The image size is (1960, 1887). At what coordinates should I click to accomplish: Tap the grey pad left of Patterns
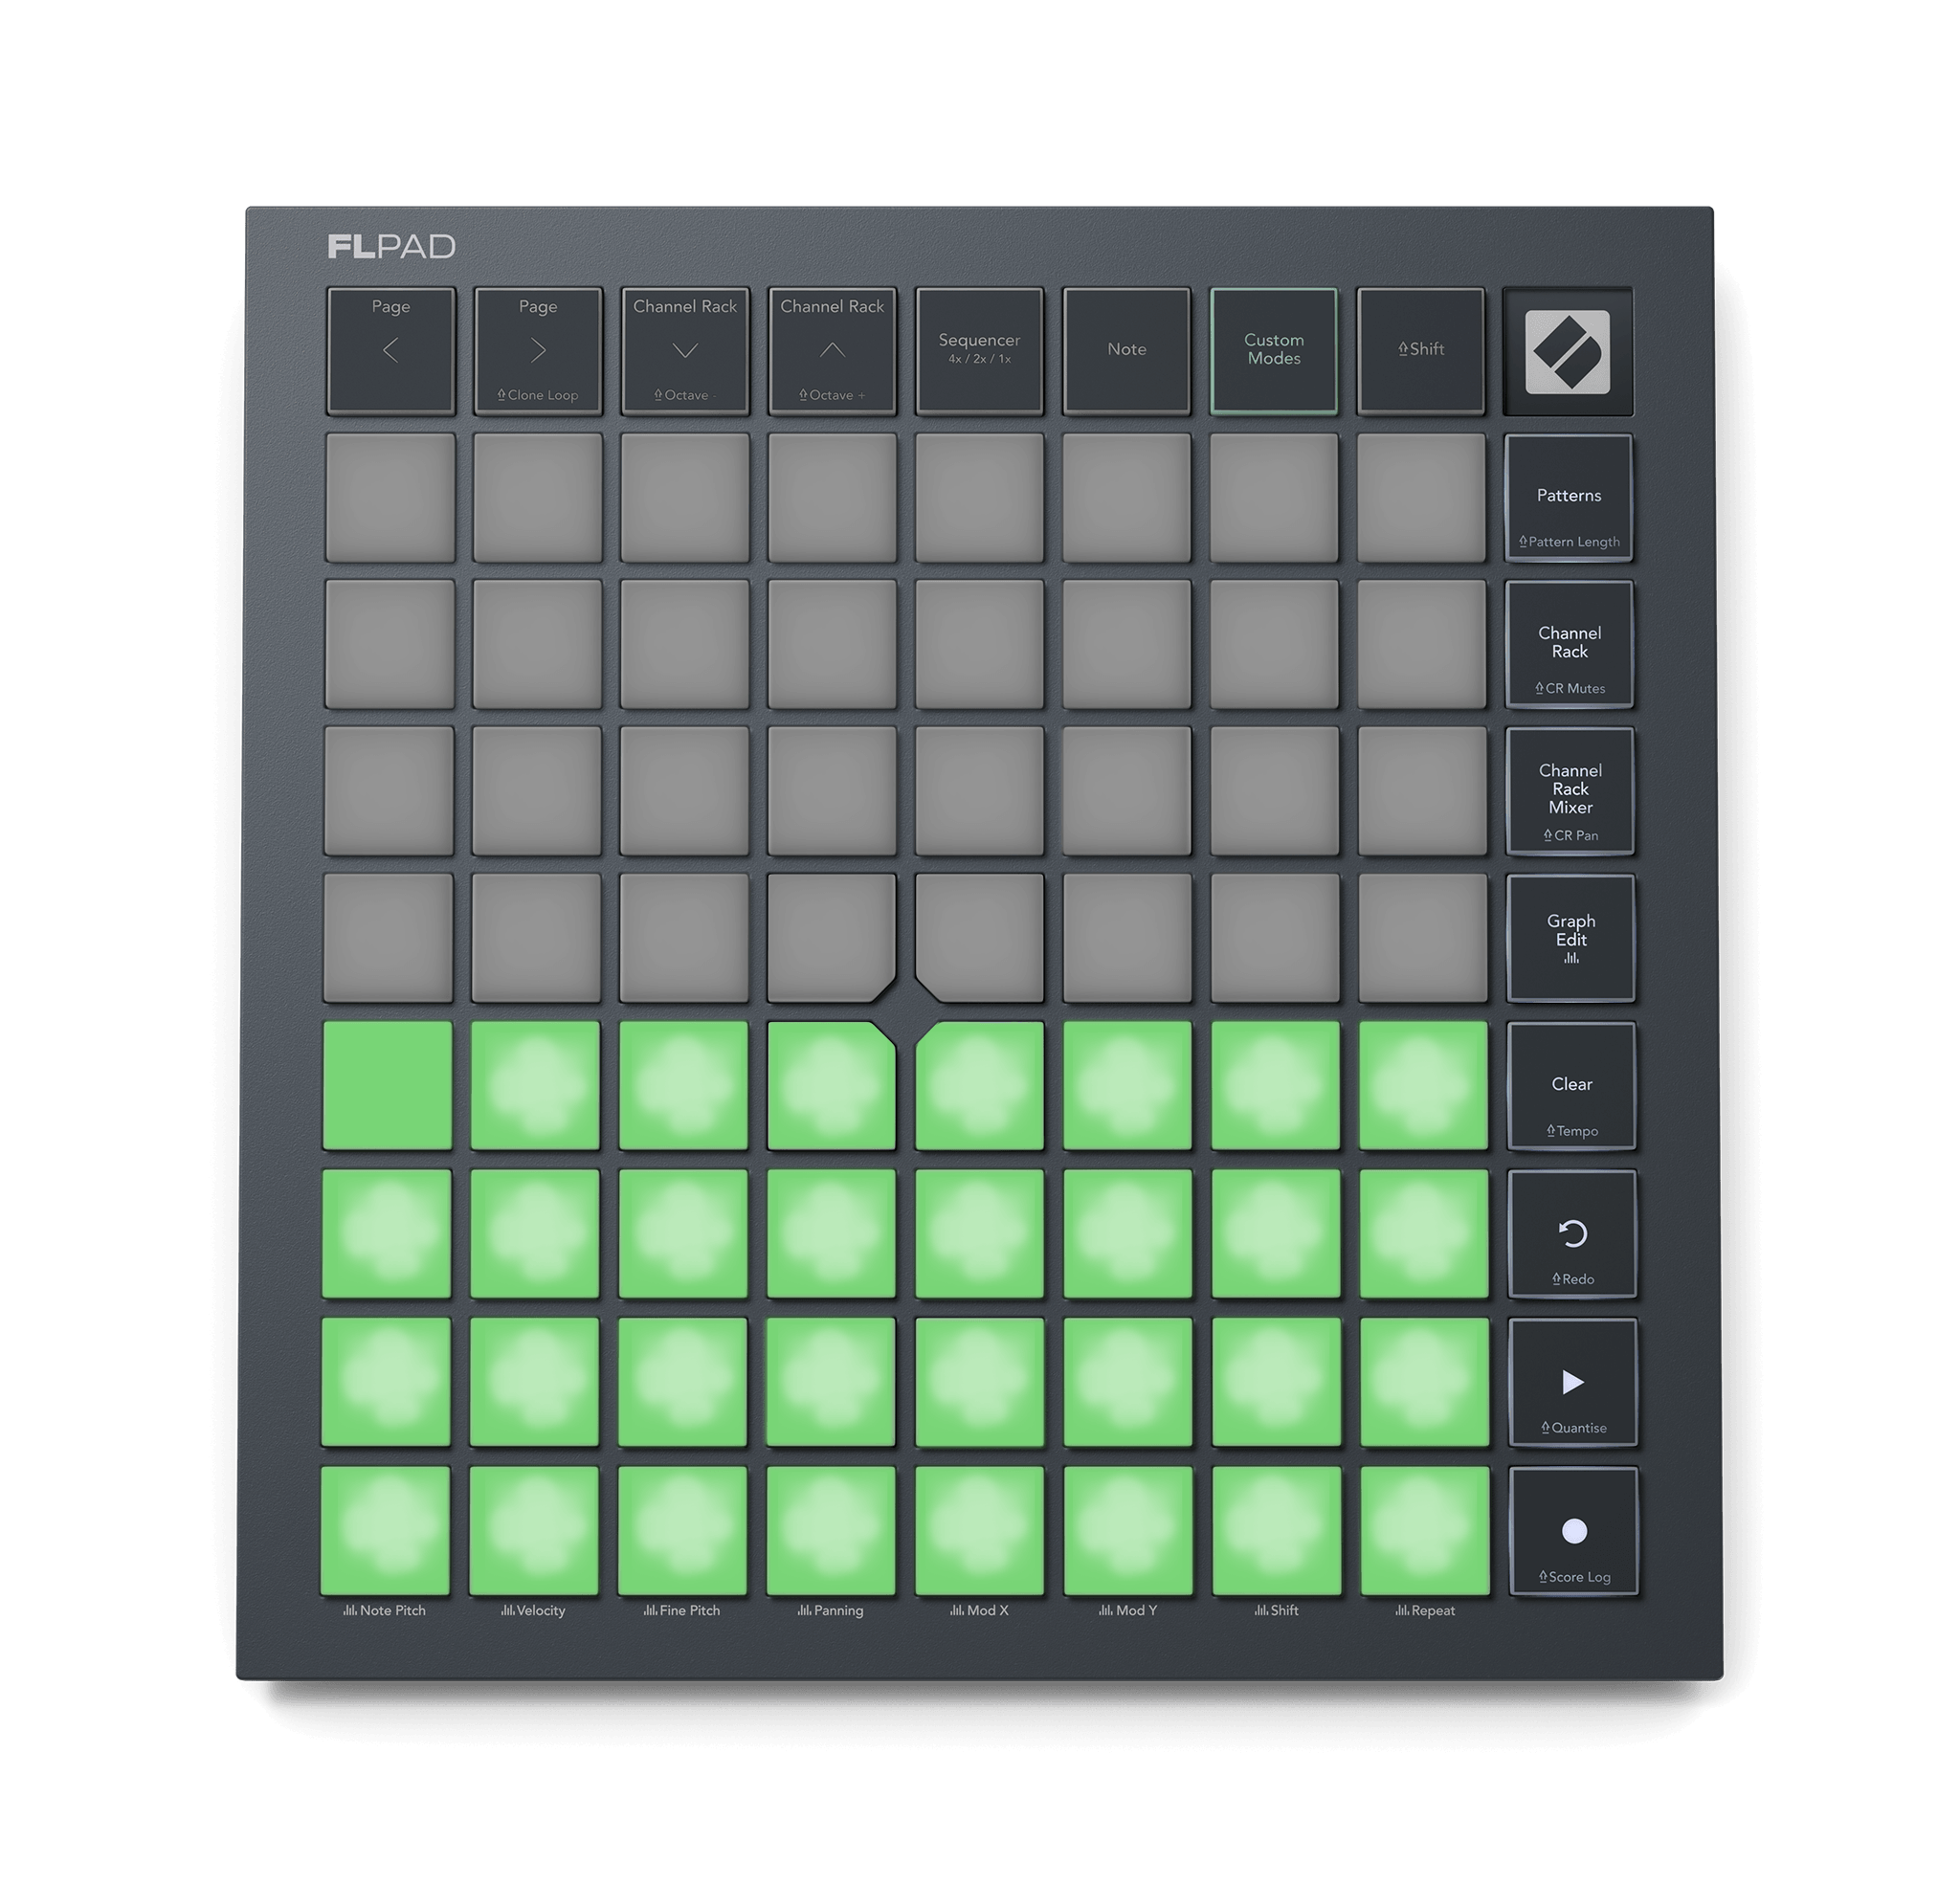pyautogui.click(x=1421, y=497)
